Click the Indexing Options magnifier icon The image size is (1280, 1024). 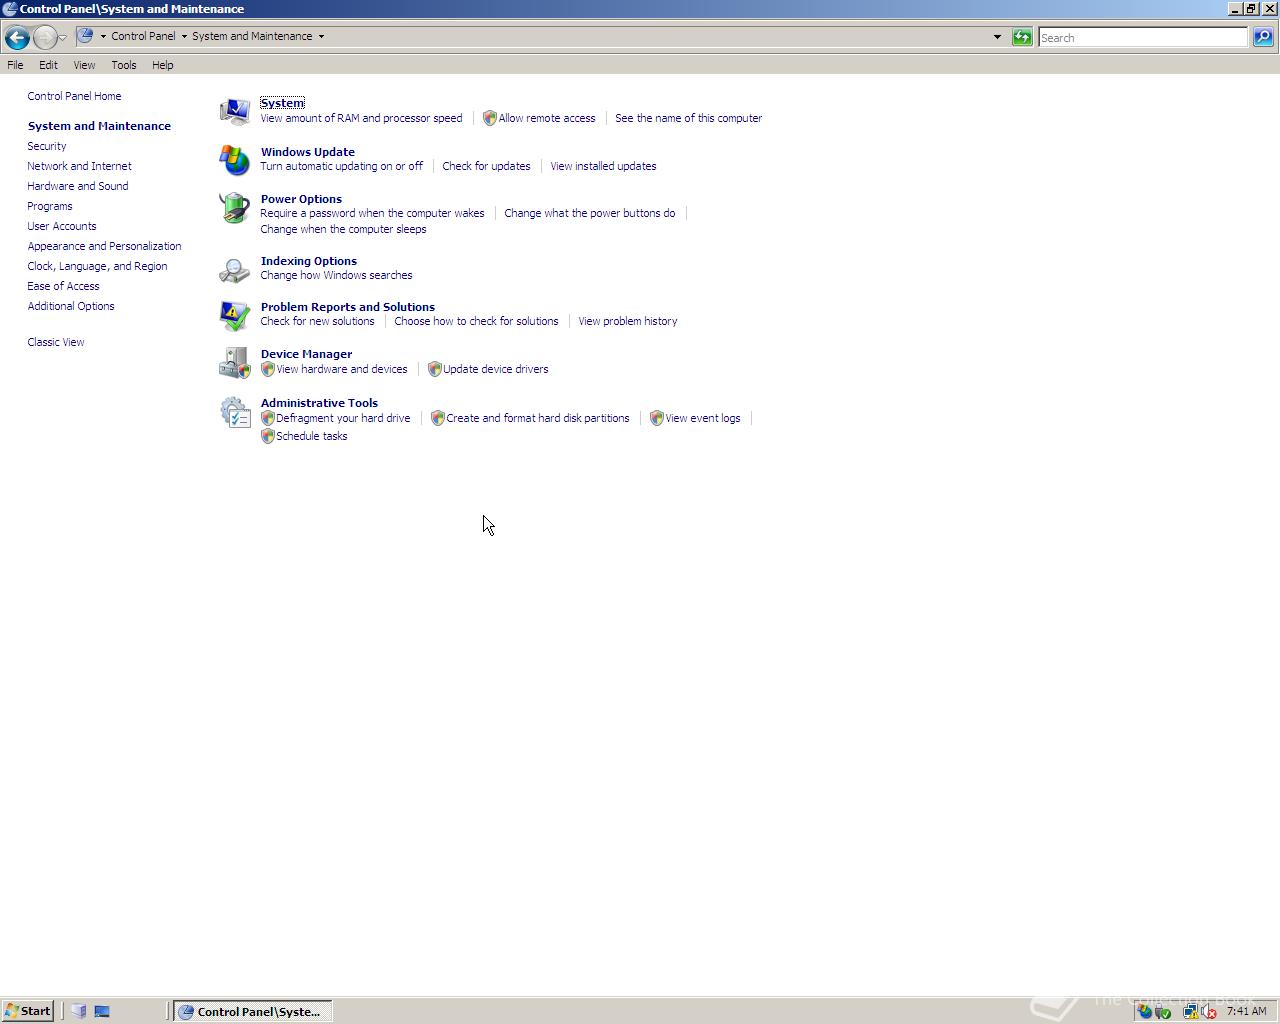tap(234, 269)
